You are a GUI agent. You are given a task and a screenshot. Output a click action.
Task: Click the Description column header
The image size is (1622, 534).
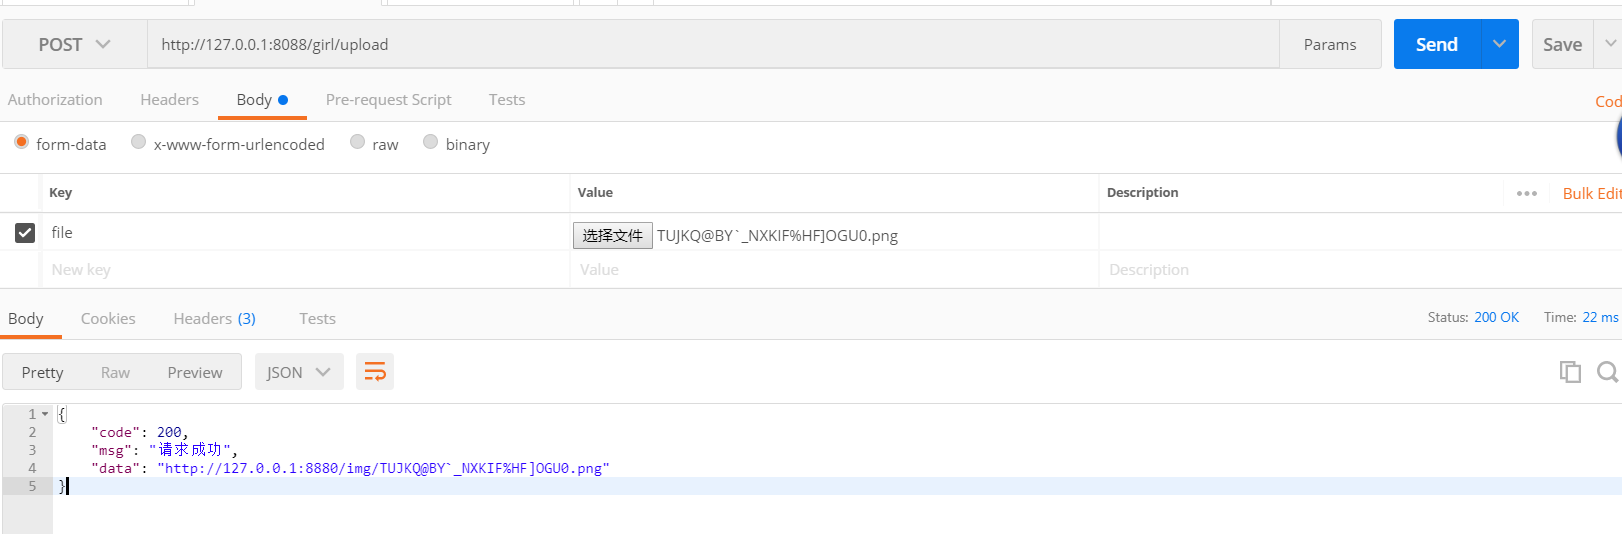click(x=1142, y=193)
